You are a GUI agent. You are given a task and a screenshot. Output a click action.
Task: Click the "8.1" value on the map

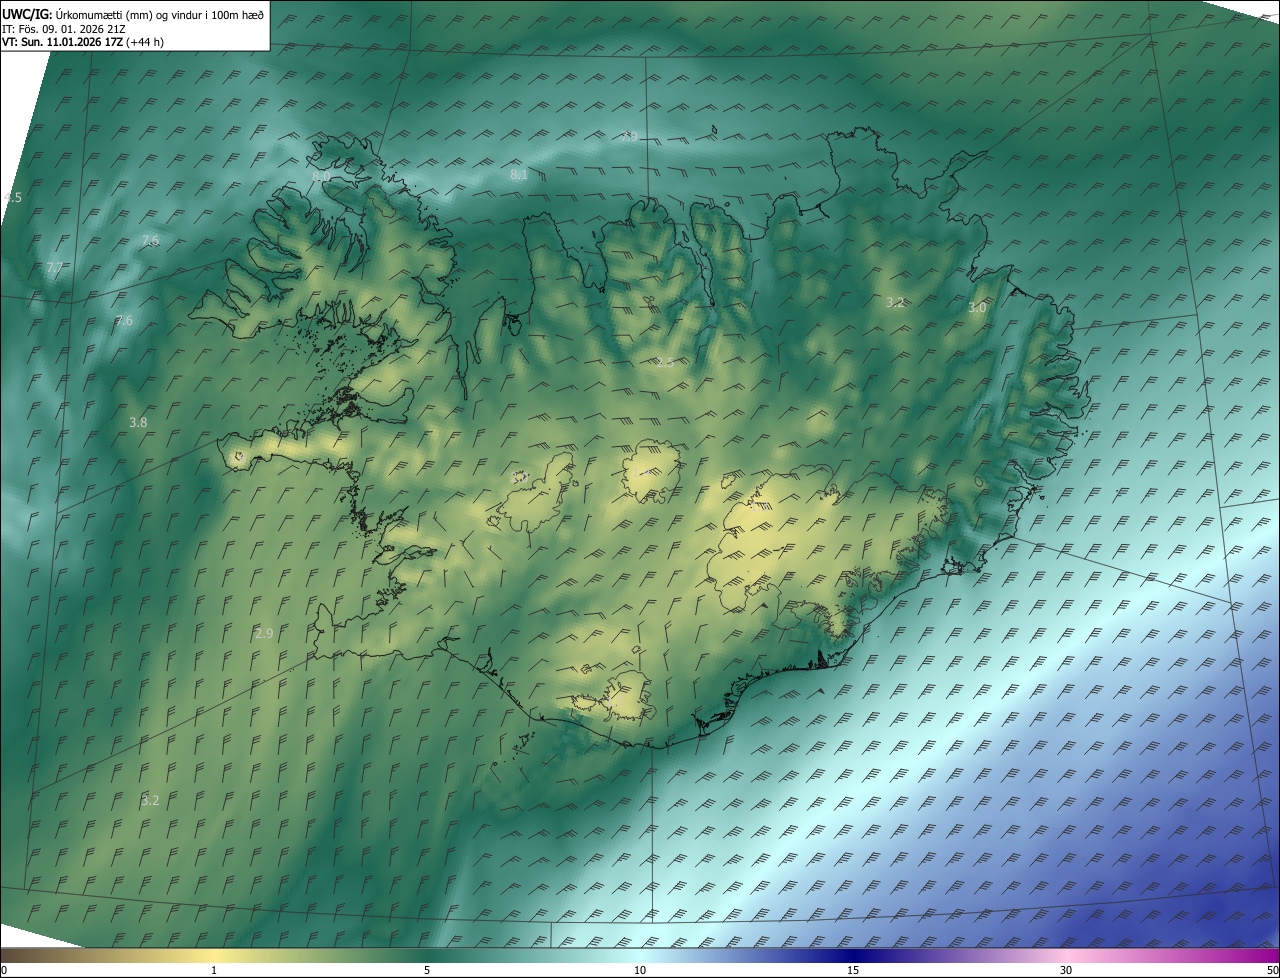point(519,174)
